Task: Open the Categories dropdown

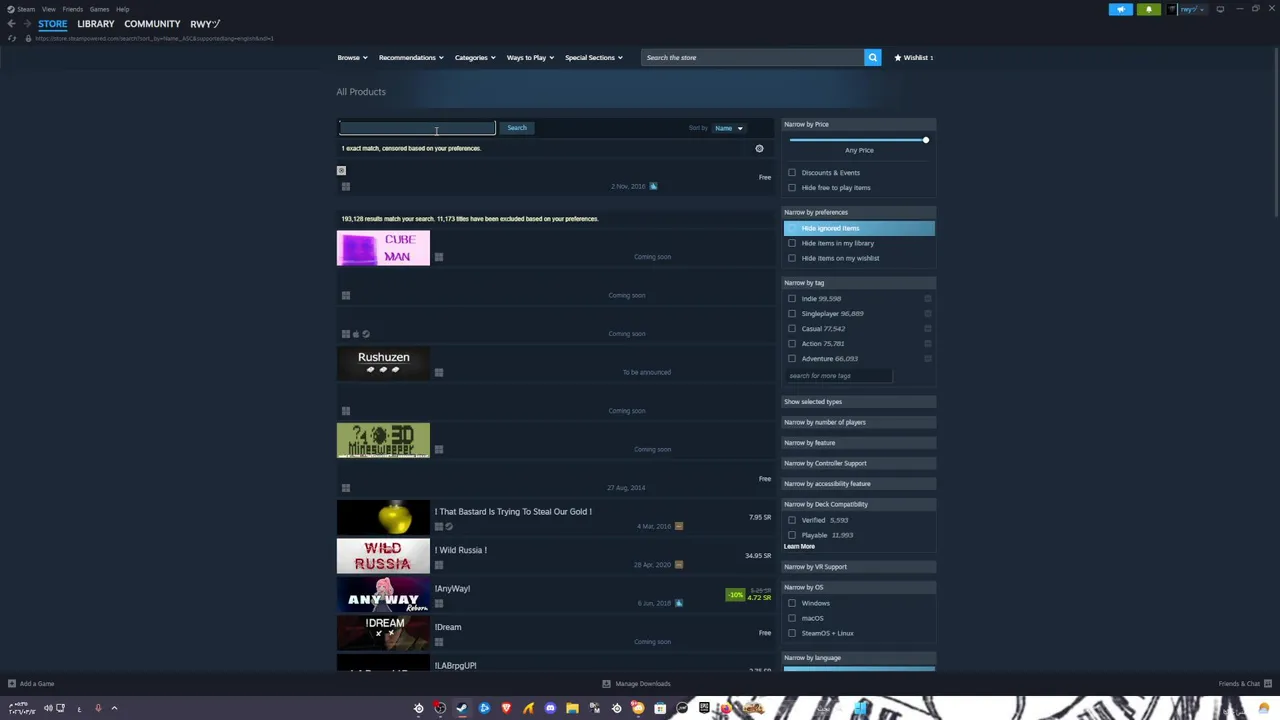Action: coord(475,58)
